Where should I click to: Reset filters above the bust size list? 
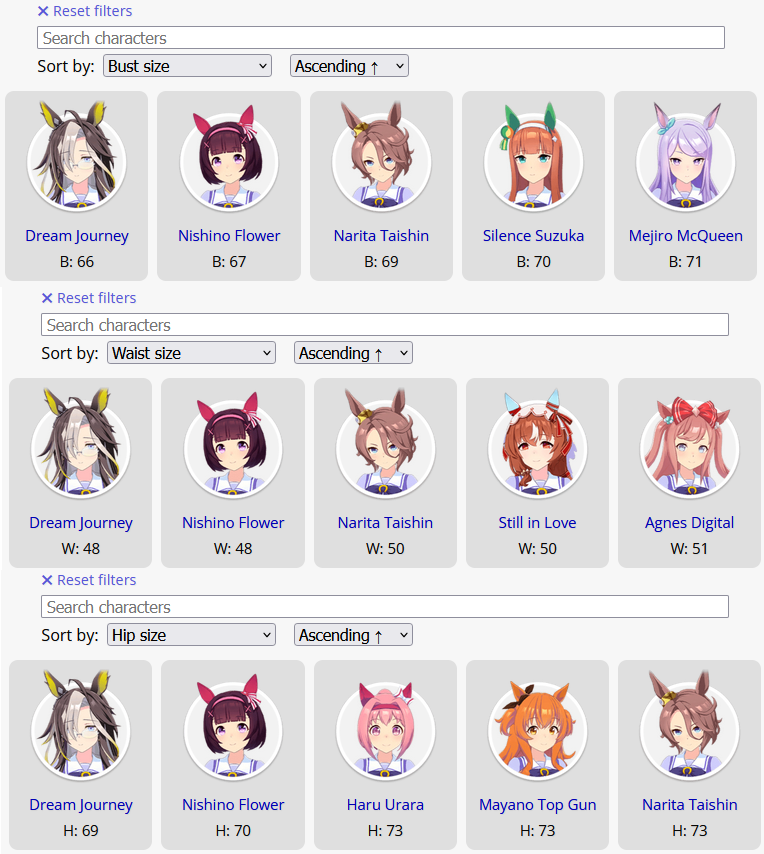click(x=84, y=11)
